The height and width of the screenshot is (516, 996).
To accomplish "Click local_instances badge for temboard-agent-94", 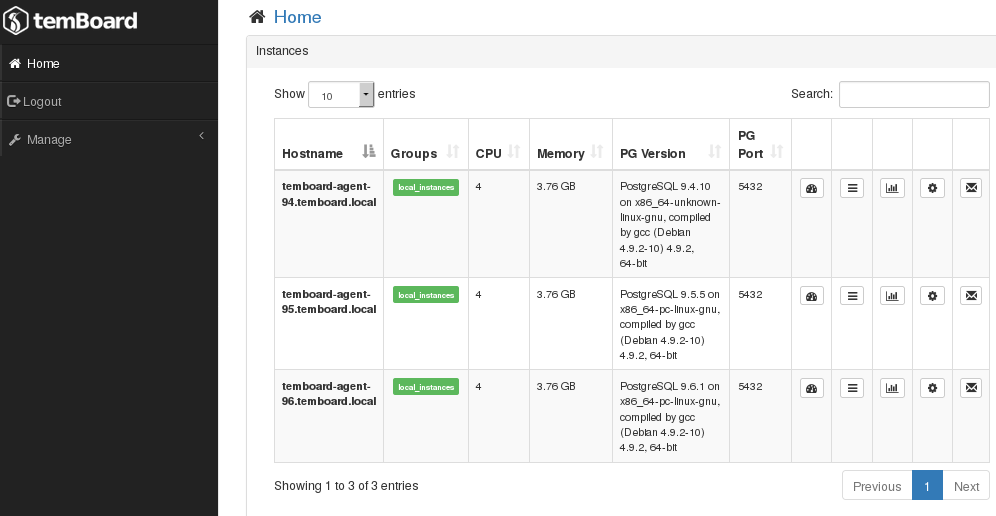I will coord(426,187).
